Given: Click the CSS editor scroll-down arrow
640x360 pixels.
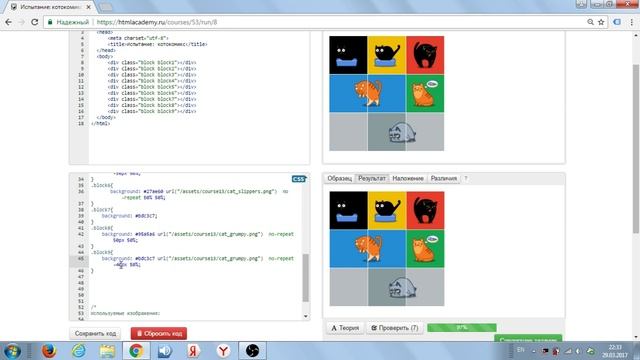Looking at the screenshot, I should point(305,316).
